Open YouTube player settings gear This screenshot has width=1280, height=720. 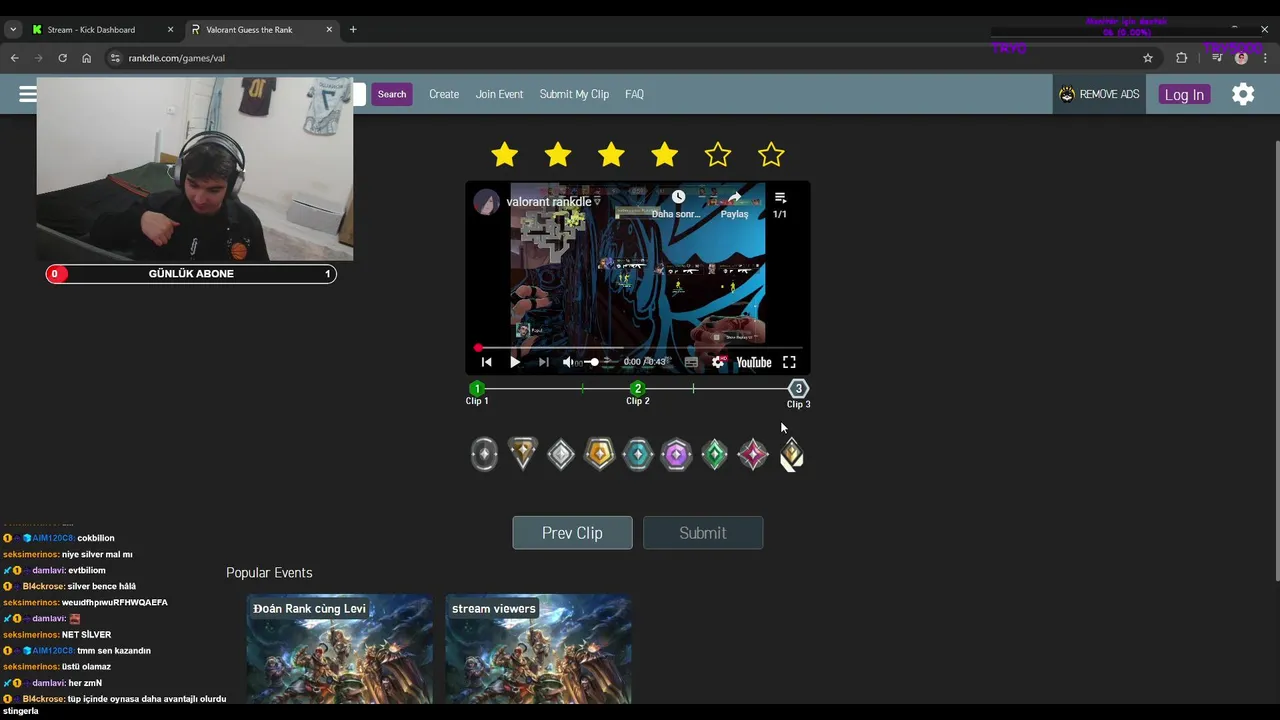(x=718, y=362)
